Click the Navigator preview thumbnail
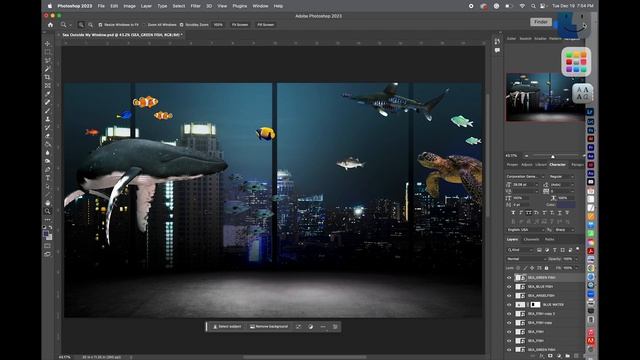This screenshot has height=360, width=640. coord(545,97)
